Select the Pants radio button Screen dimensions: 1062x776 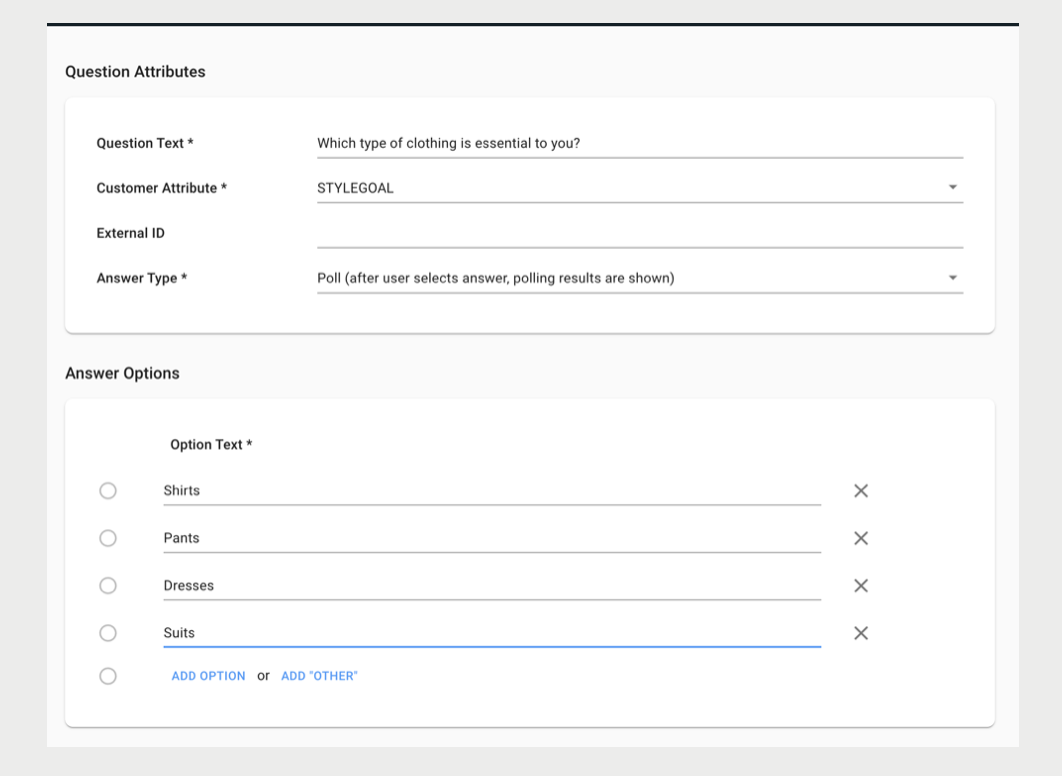tap(108, 538)
